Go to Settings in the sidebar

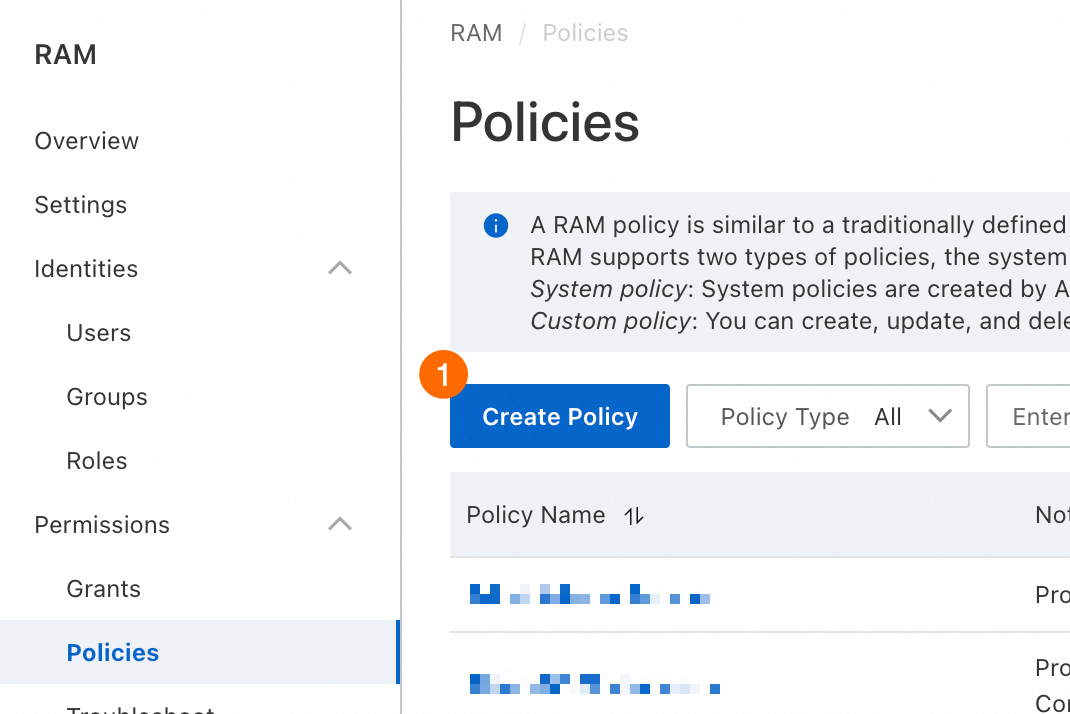click(x=81, y=205)
